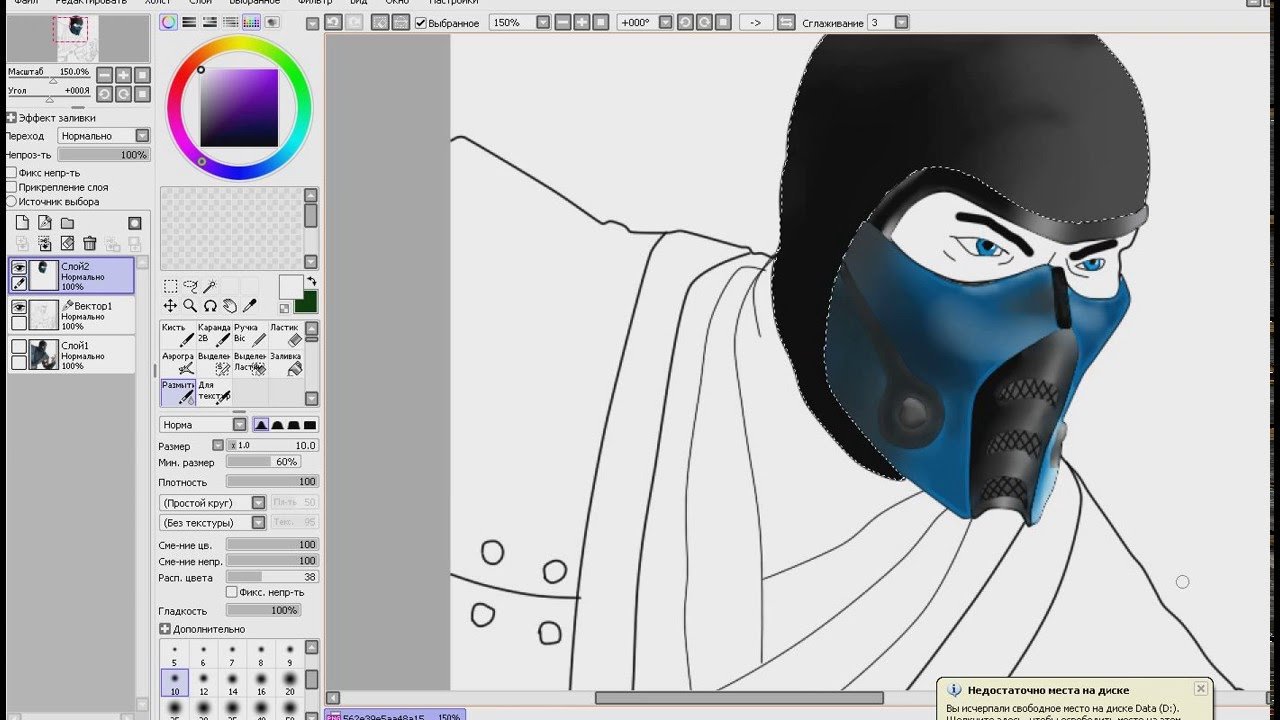This screenshot has height=720, width=1280.
Task: Delete layer with trash icon
Action: pos(89,243)
